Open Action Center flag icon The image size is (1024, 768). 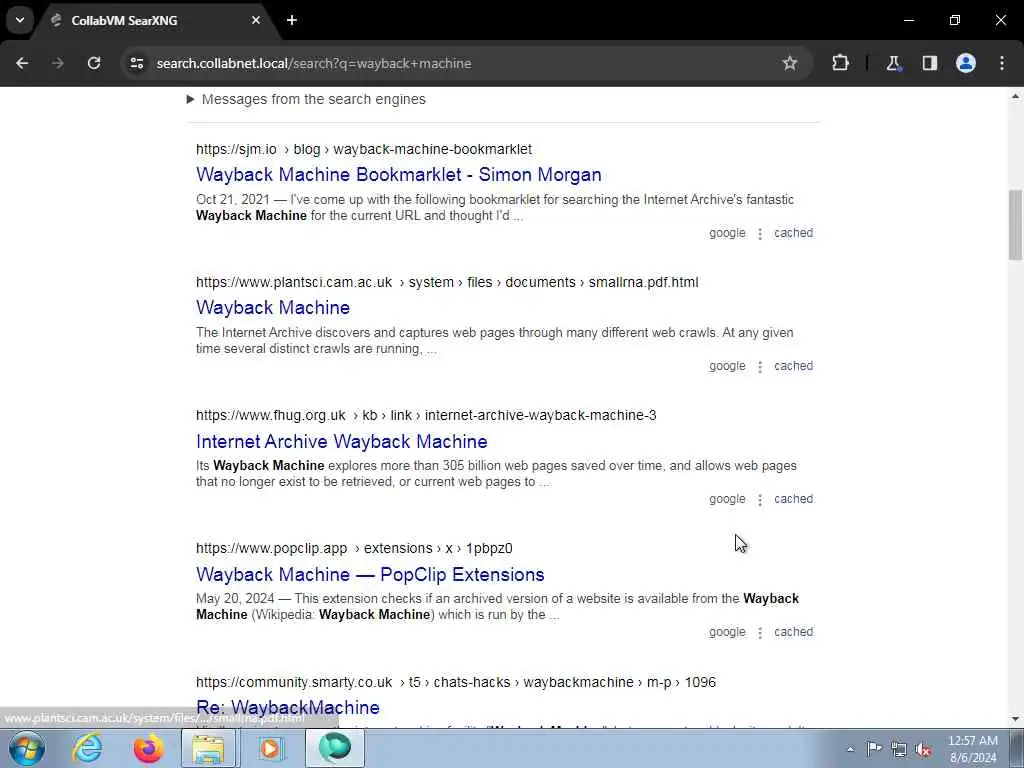pyautogui.click(x=874, y=749)
